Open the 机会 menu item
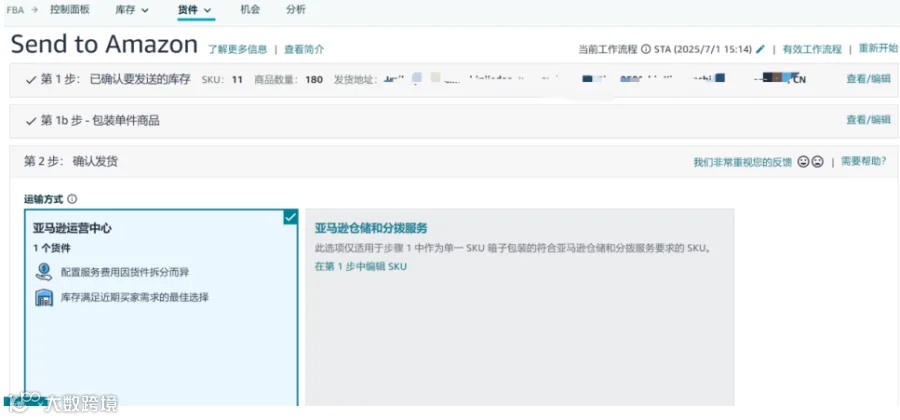Screen dimensions: 900x420 click(250, 9)
